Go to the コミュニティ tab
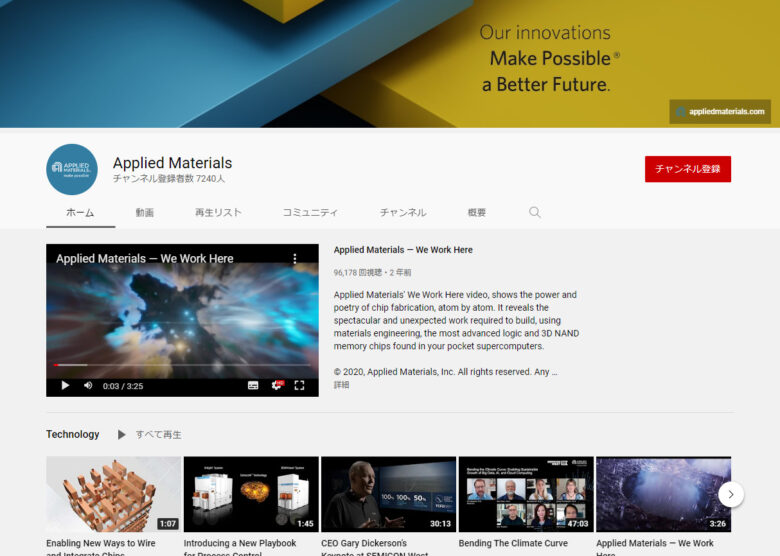The image size is (780, 556). click(x=310, y=212)
